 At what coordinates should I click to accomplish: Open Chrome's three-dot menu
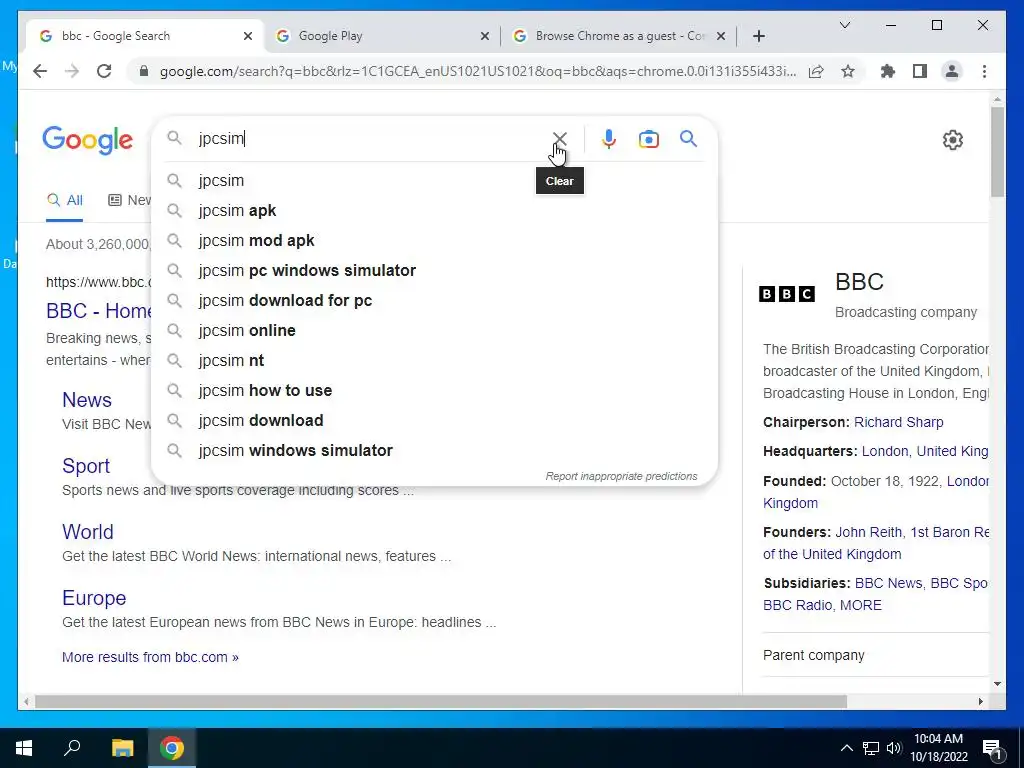click(984, 71)
